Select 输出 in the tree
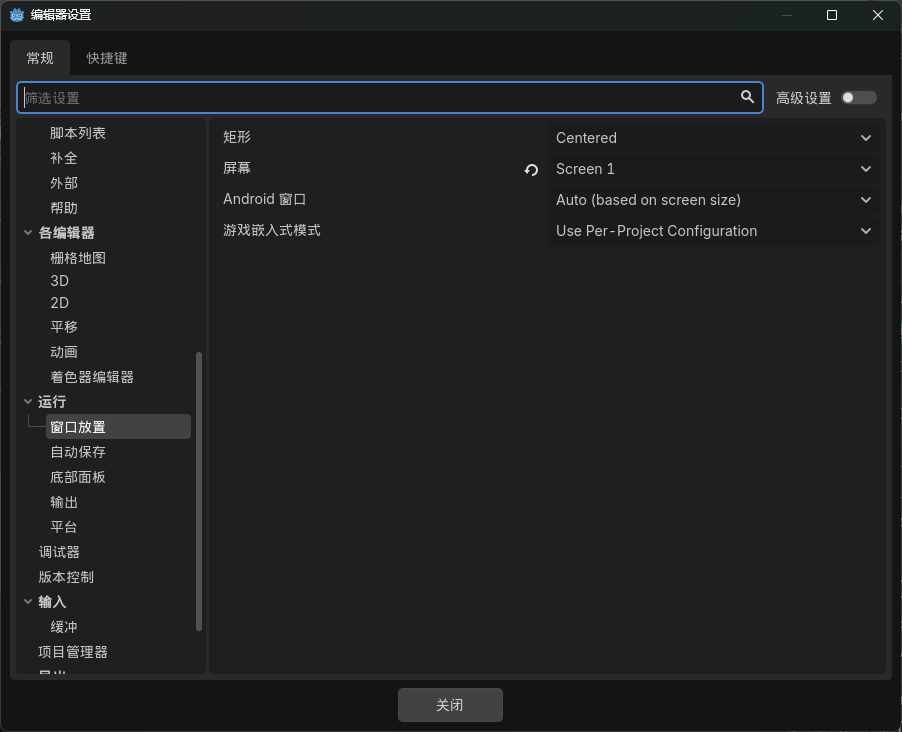The width and height of the screenshot is (902, 732). tap(64, 502)
